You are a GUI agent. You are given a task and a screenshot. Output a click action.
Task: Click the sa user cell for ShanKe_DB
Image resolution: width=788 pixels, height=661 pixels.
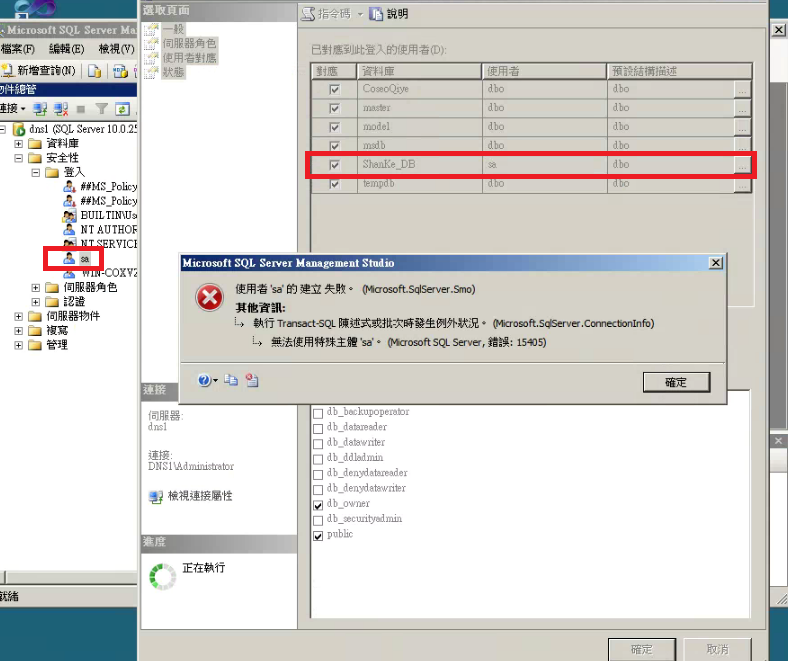[544, 164]
